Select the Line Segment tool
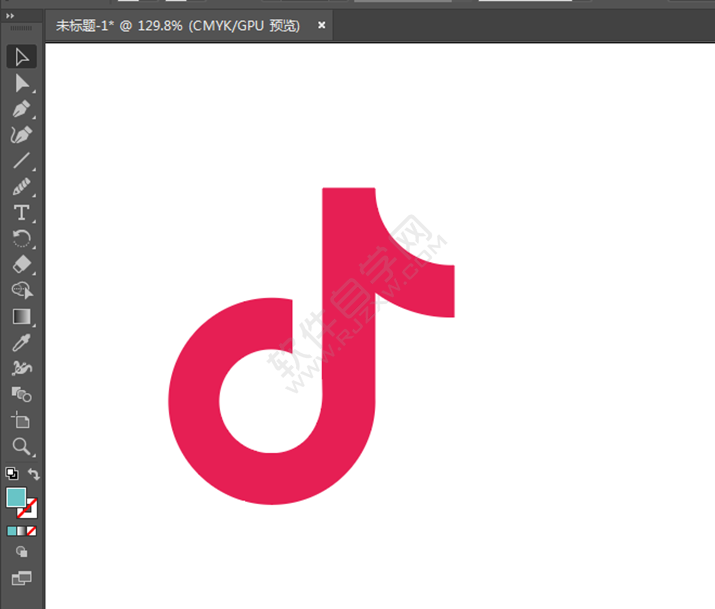 21,161
